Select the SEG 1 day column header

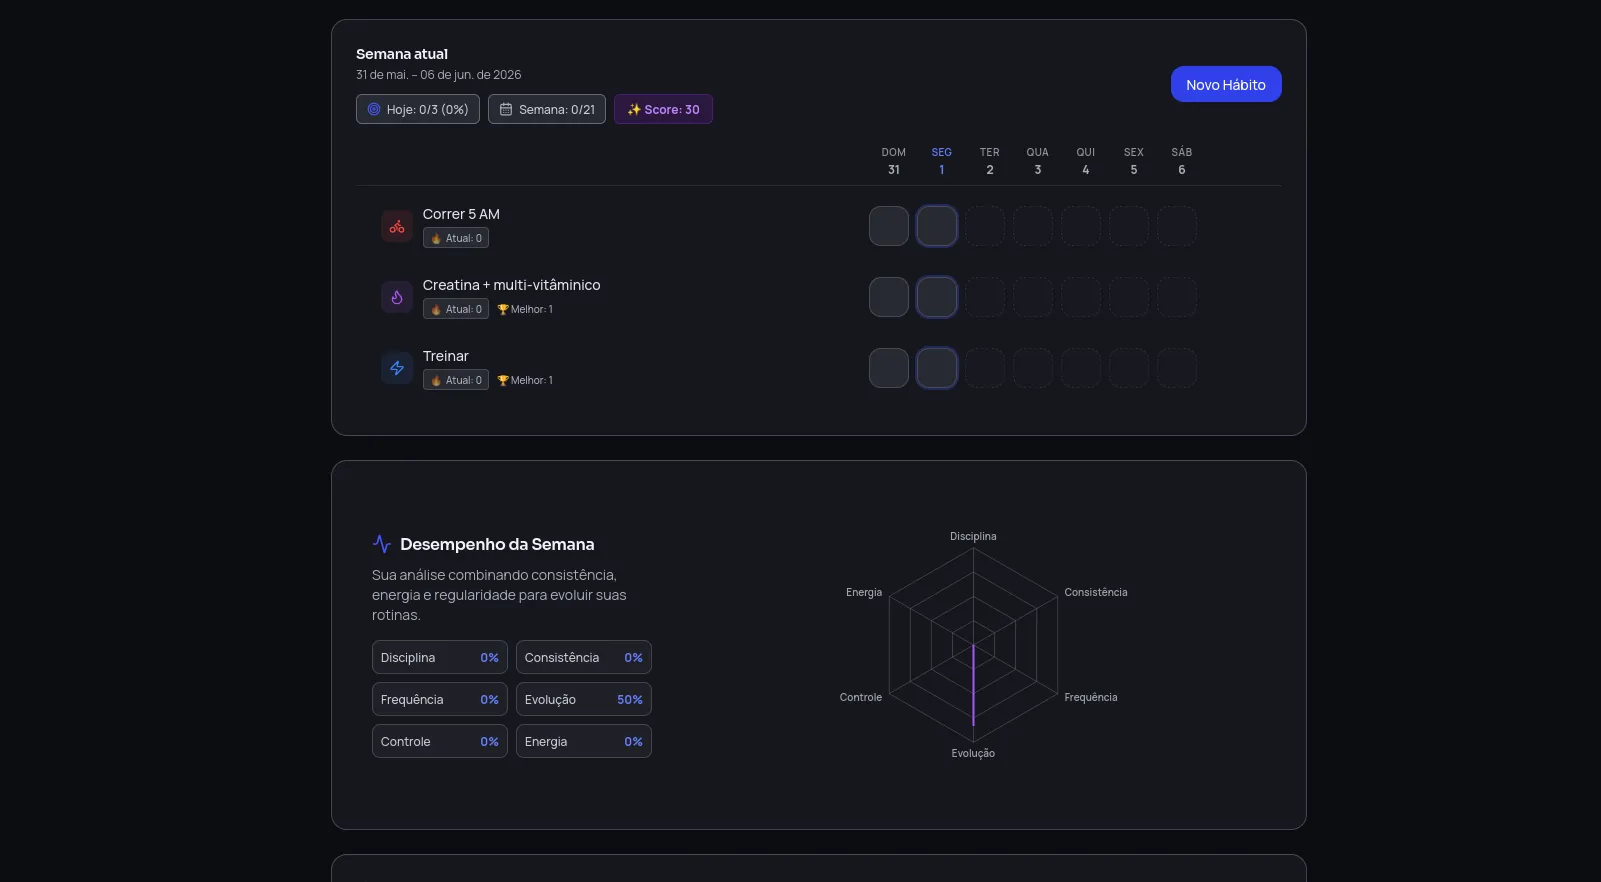[942, 161]
